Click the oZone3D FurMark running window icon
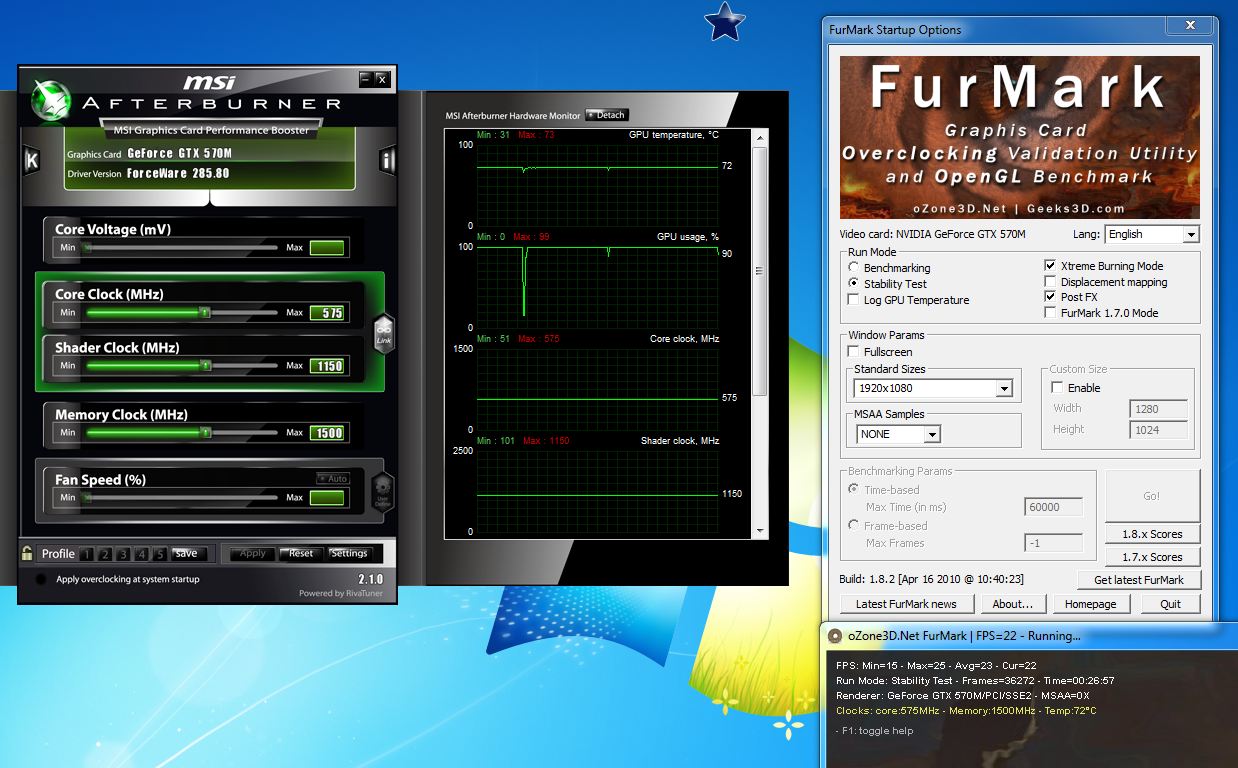 [834, 636]
